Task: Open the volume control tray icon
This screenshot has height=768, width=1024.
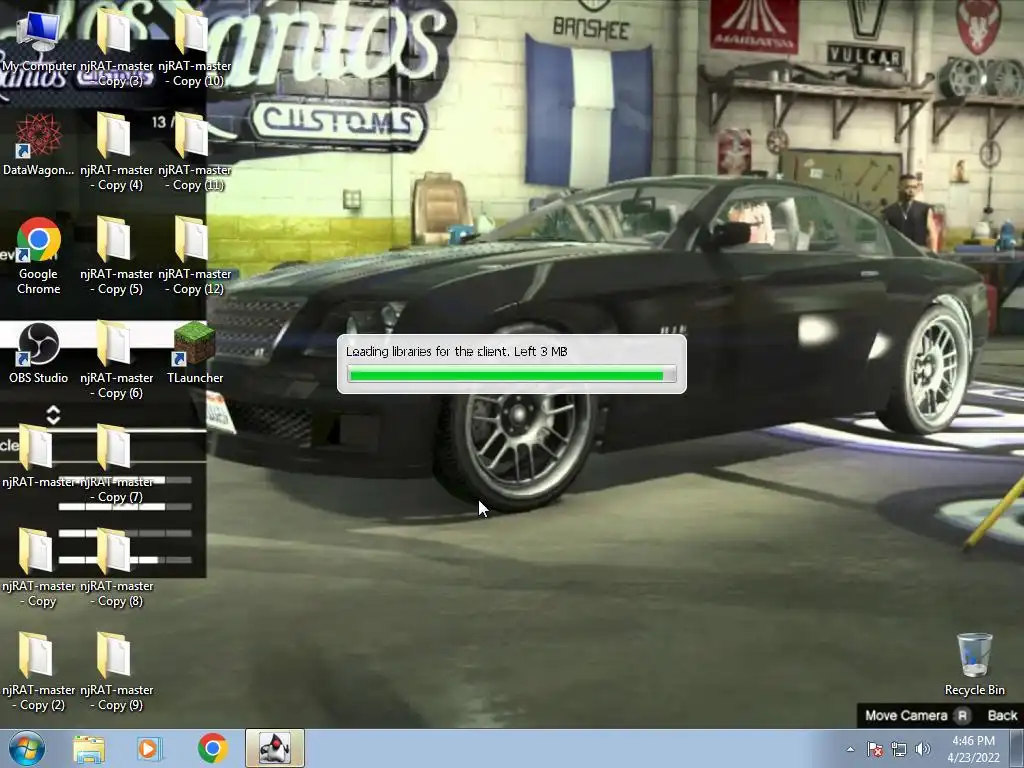Action: (x=922, y=749)
